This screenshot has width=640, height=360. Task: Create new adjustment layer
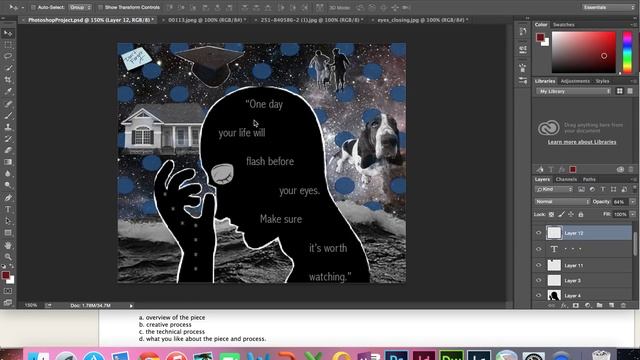(587, 305)
